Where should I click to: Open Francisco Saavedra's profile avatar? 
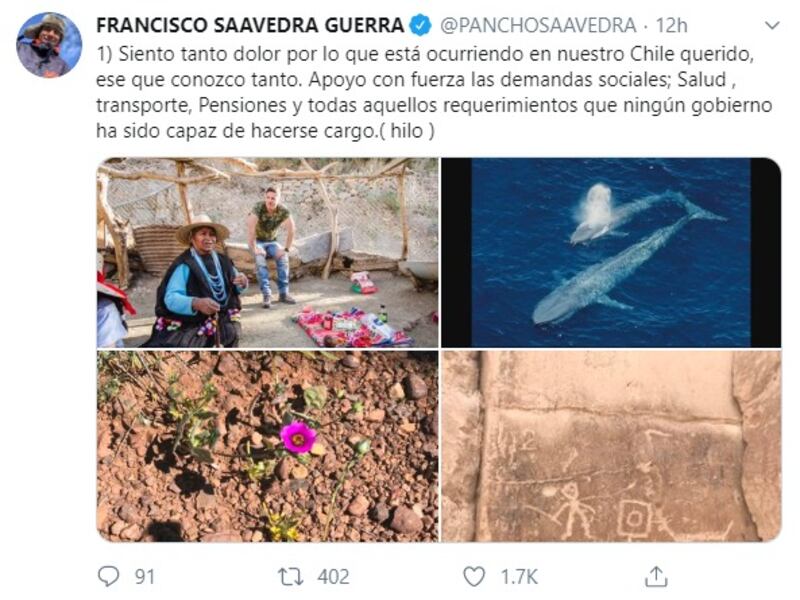tap(49, 45)
